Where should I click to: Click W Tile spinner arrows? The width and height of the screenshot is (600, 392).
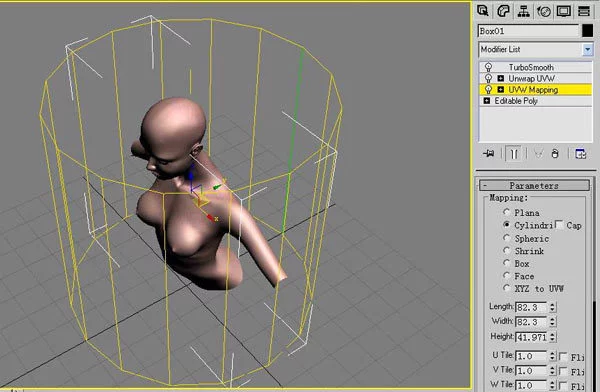click(553, 385)
